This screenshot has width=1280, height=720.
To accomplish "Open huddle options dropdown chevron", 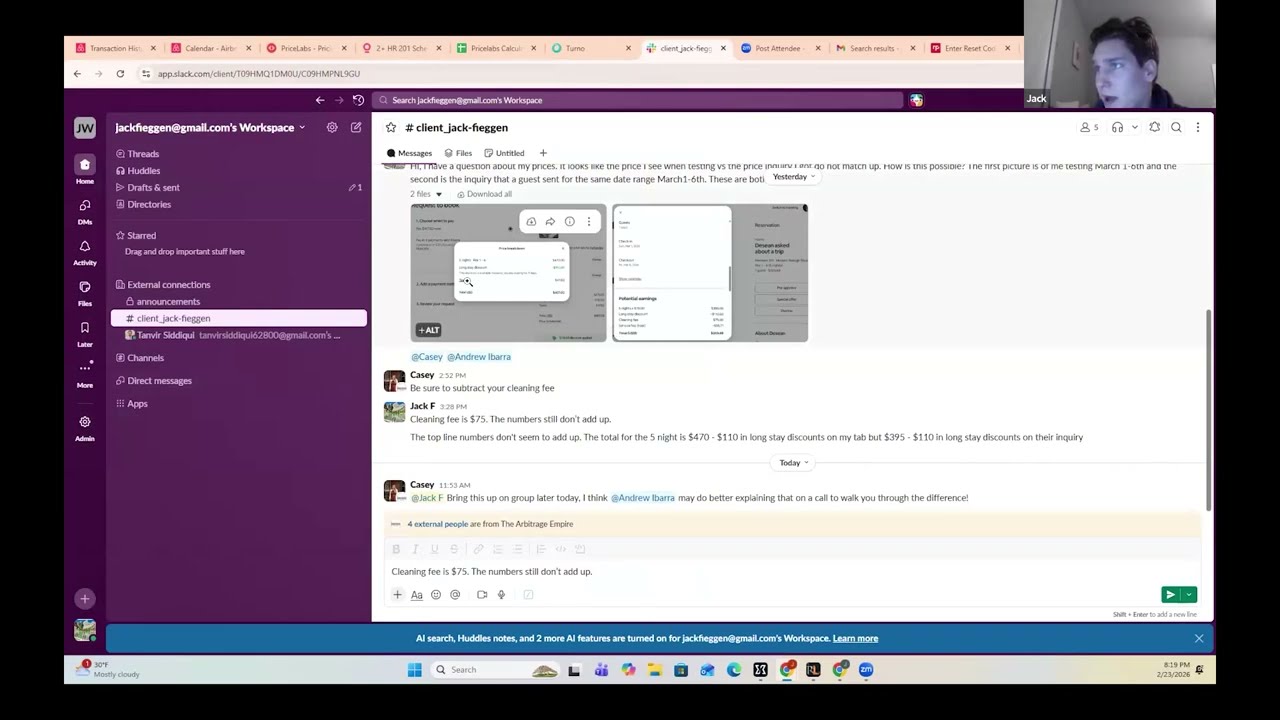I will pyautogui.click(x=1135, y=128).
